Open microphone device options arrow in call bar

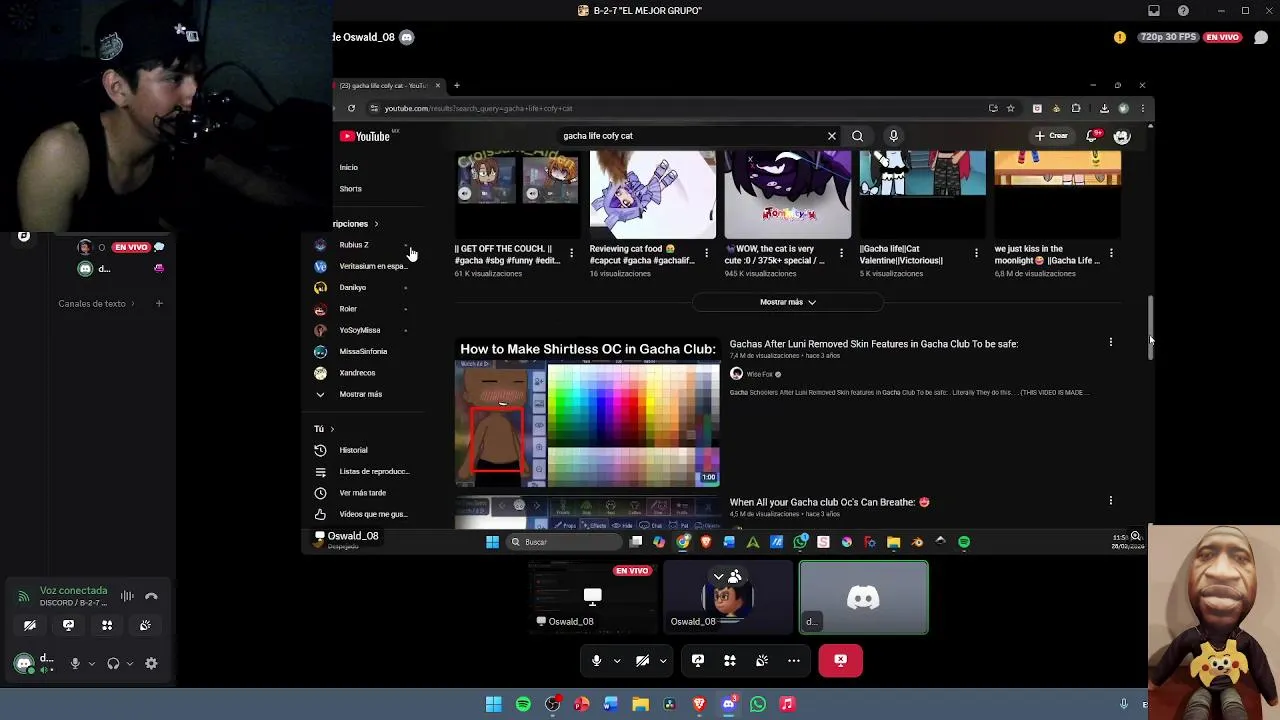pos(617,661)
